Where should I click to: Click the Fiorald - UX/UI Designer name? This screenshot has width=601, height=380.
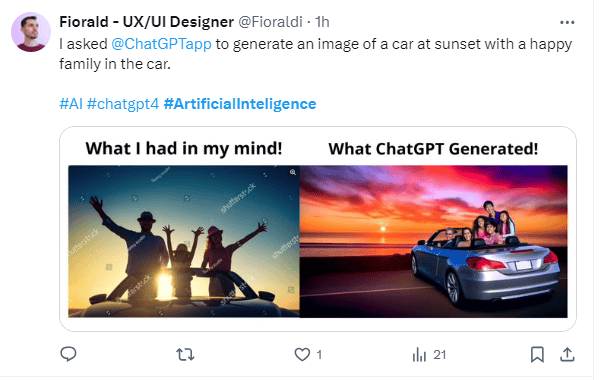pos(146,22)
